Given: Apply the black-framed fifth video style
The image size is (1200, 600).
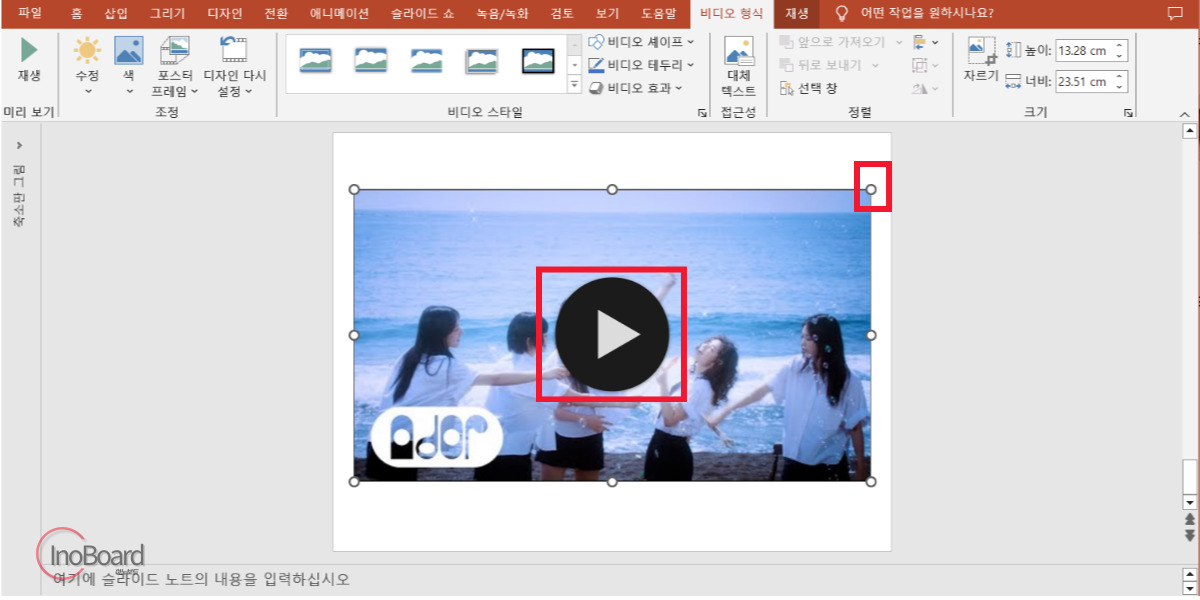Looking at the screenshot, I should 538,61.
